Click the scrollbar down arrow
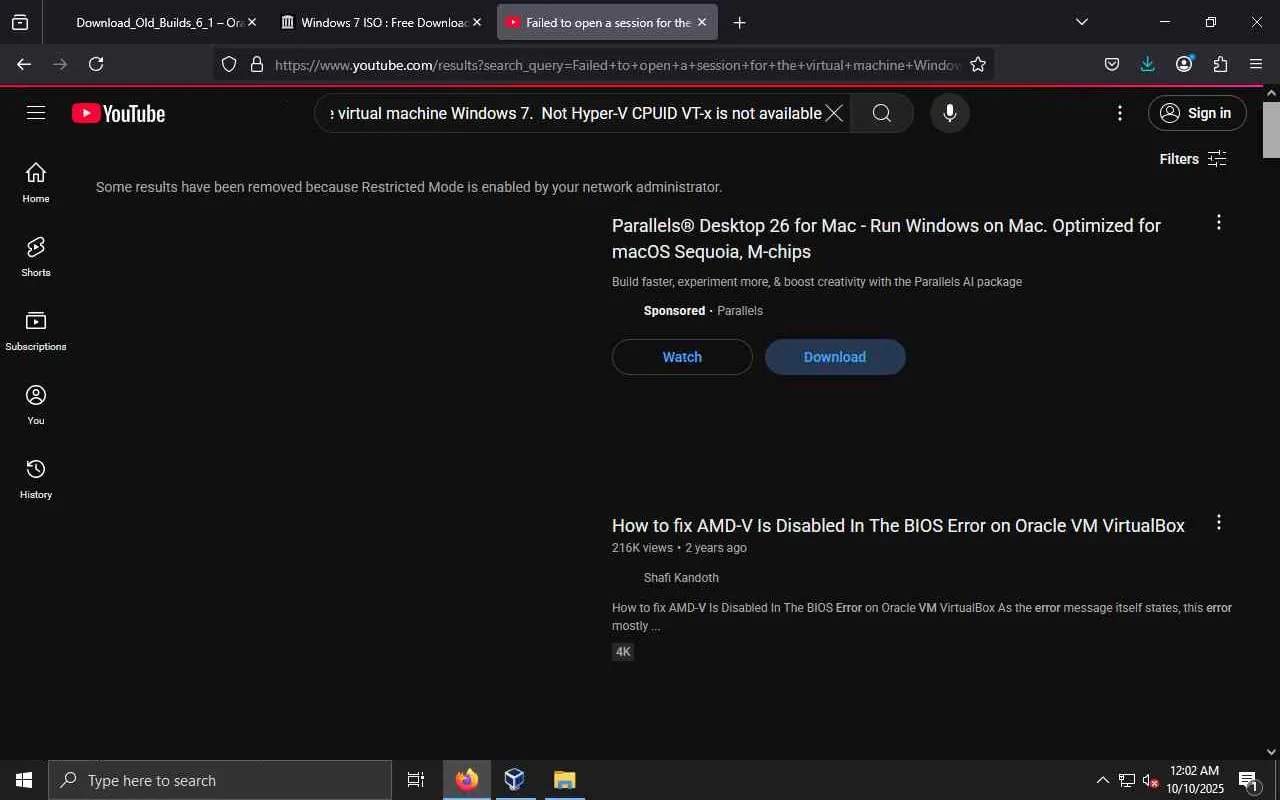Screen dimensions: 1280x800 [x=1271, y=752]
